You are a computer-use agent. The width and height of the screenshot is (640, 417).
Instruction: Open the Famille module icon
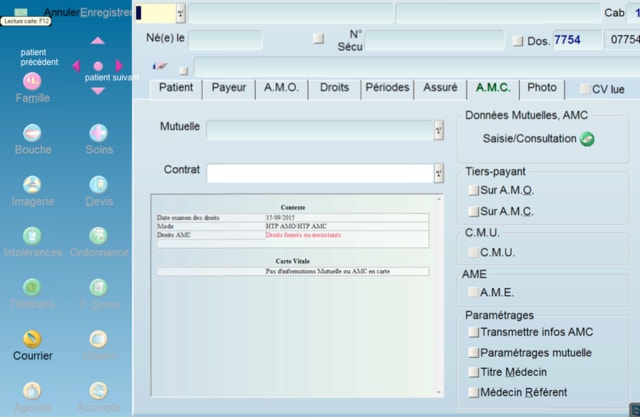click(32, 81)
